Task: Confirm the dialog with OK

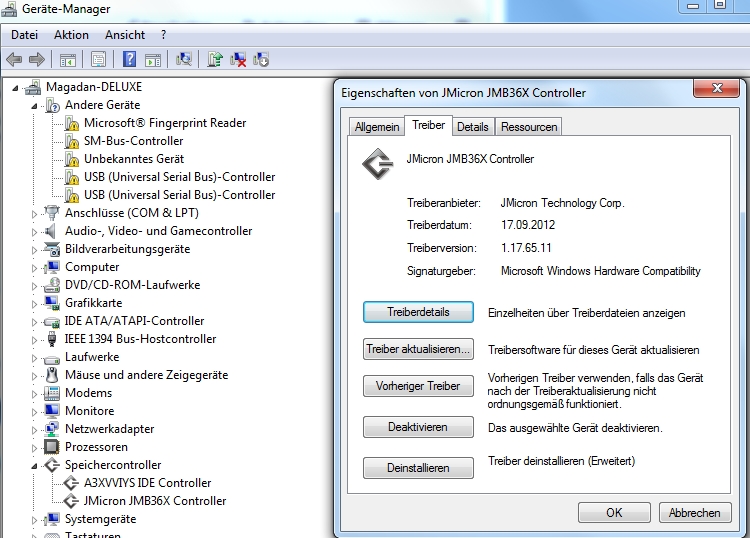Action: point(614,513)
